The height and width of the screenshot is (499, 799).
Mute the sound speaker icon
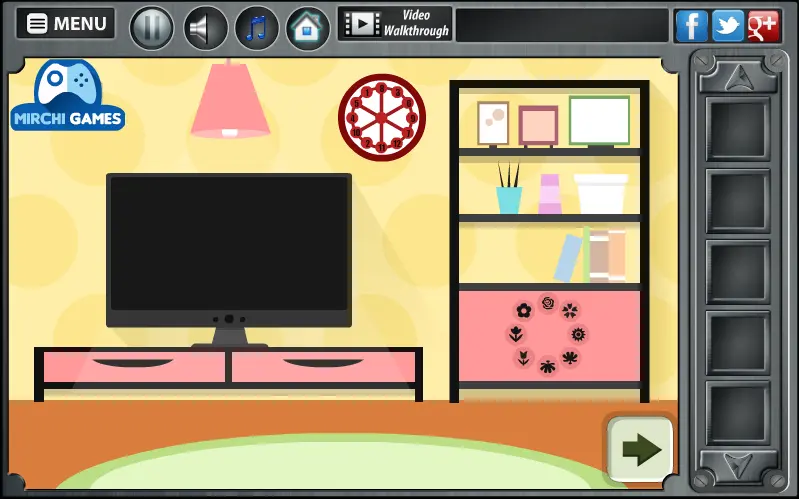(205, 28)
